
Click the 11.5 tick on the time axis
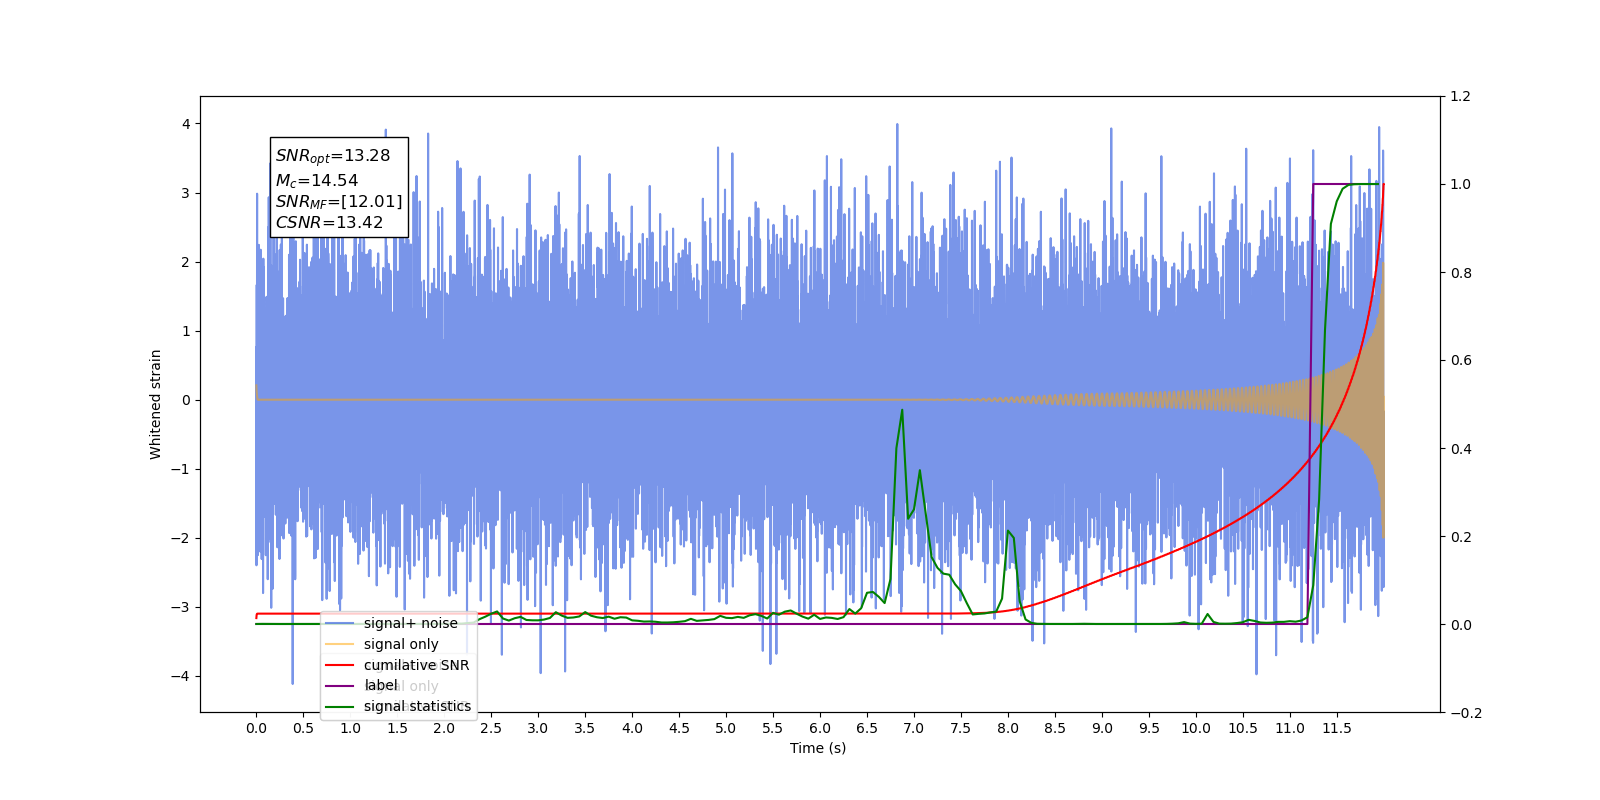(x=1337, y=728)
